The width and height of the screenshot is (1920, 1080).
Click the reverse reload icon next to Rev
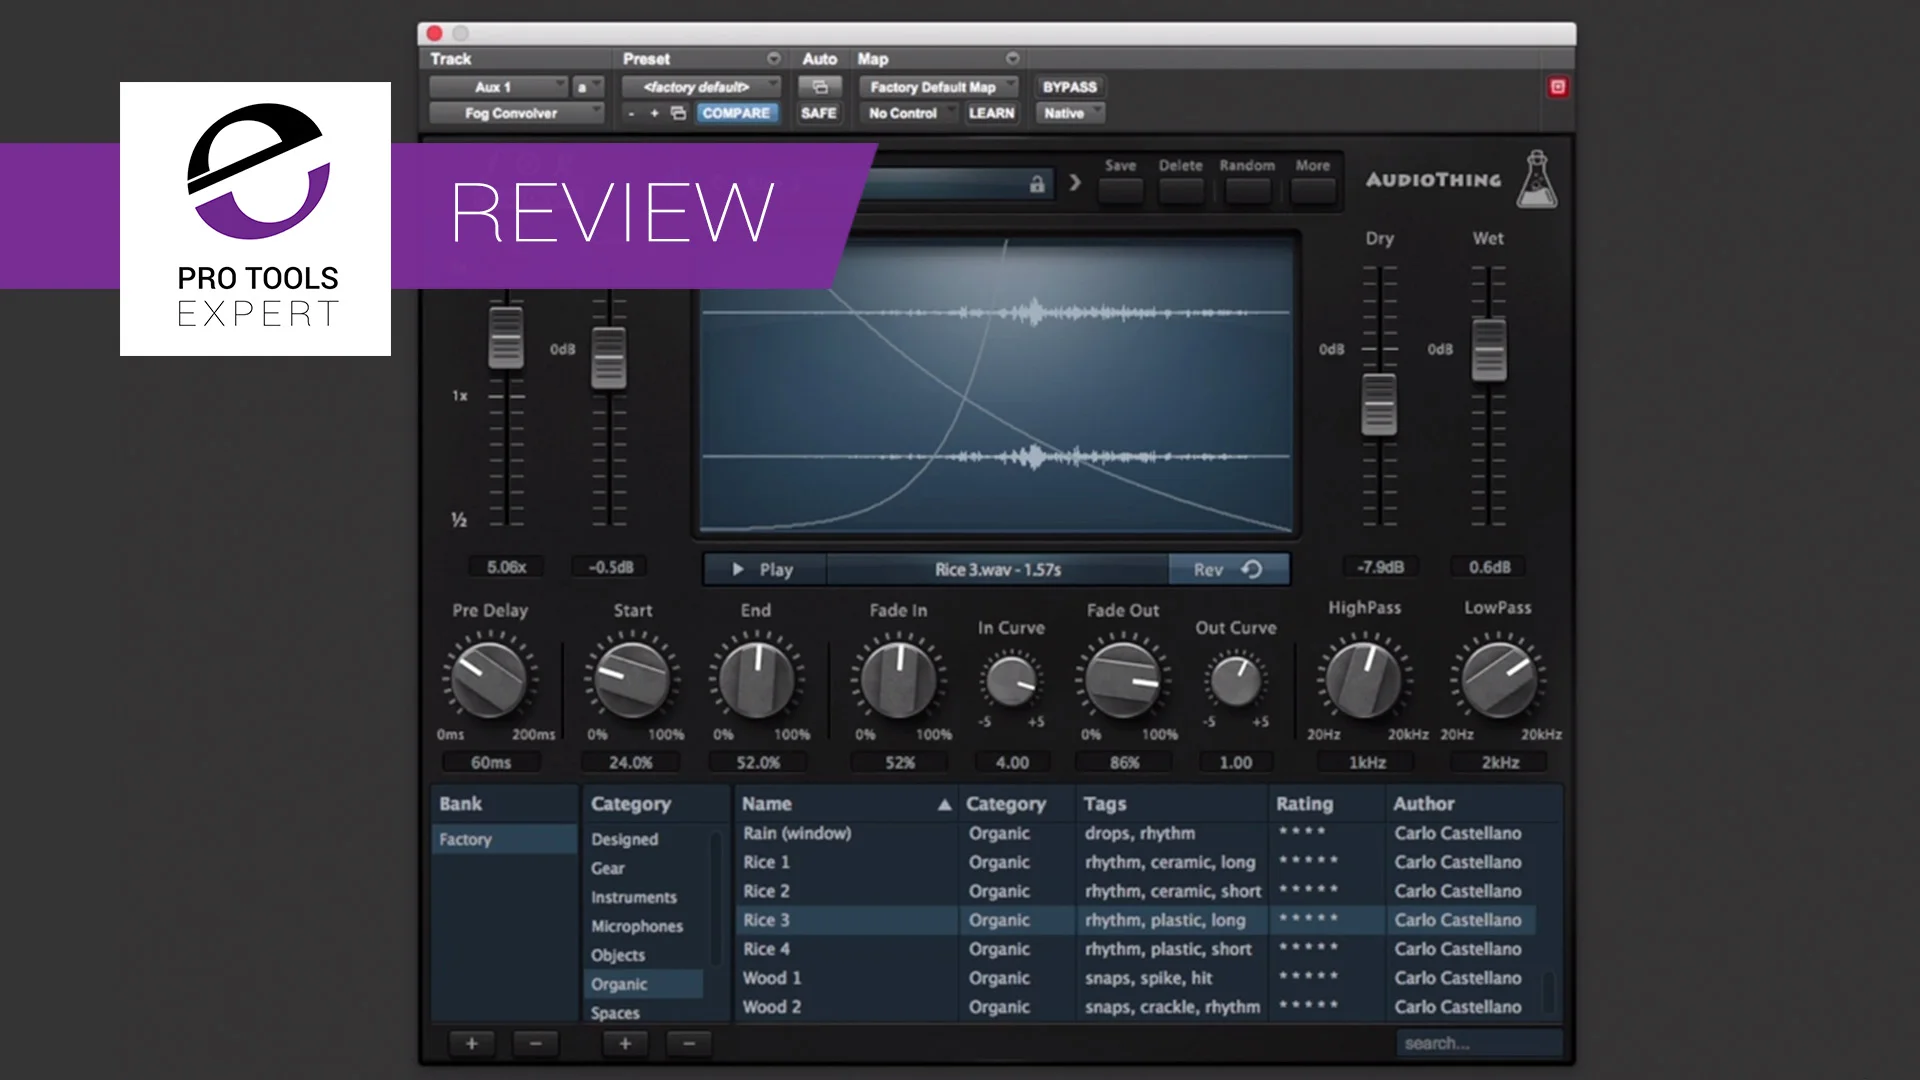click(x=1253, y=568)
